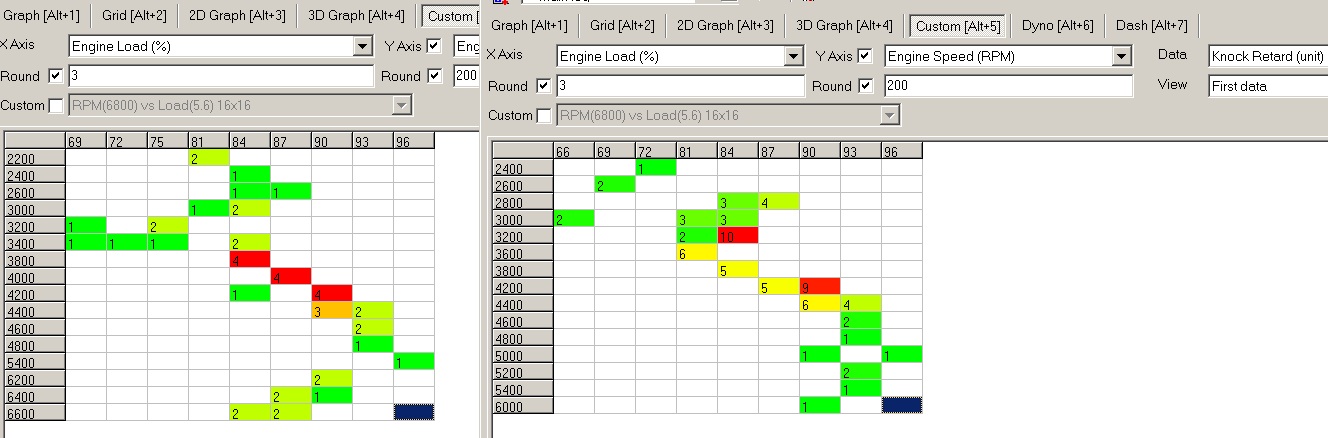Click the Knock Retard (unit) Data field
The height and width of the screenshot is (438, 1328).
click(1267, 57)
